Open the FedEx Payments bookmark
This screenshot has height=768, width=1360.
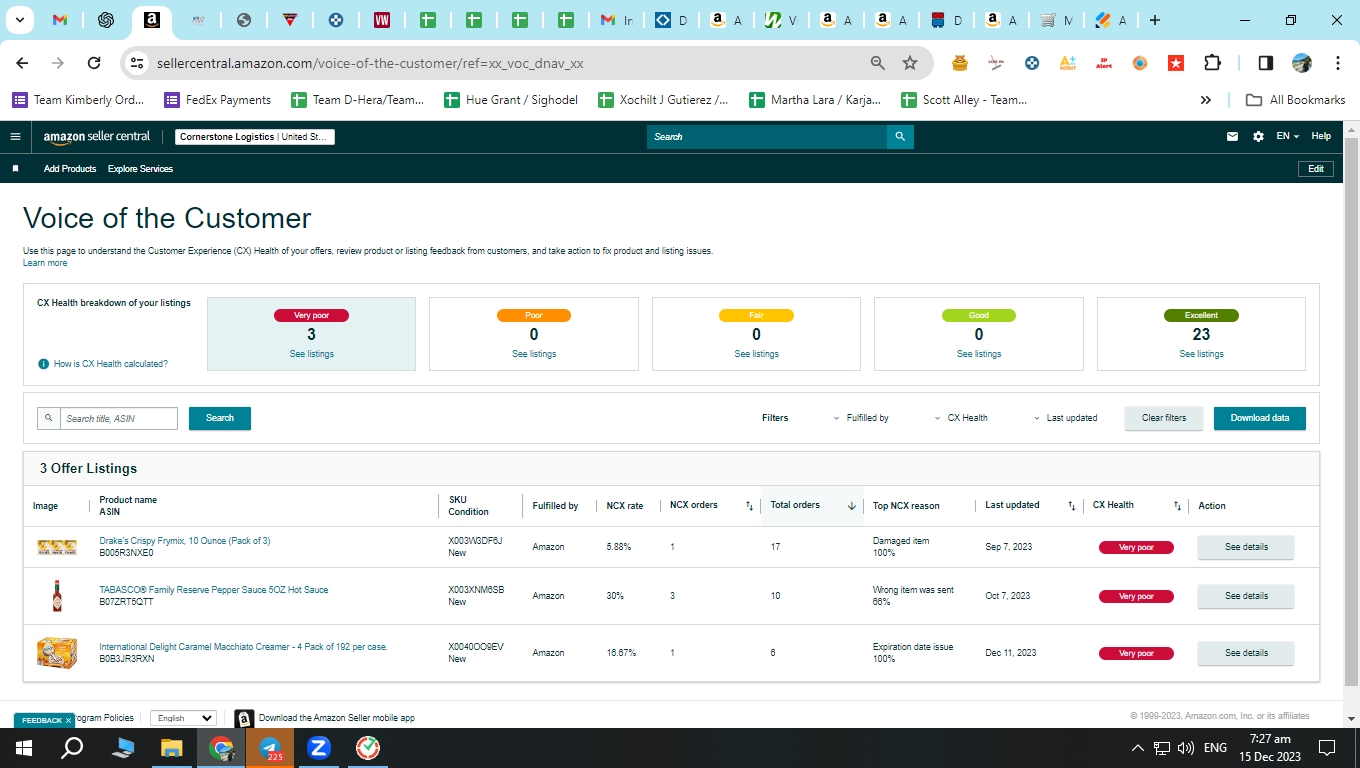click(217, 100)
